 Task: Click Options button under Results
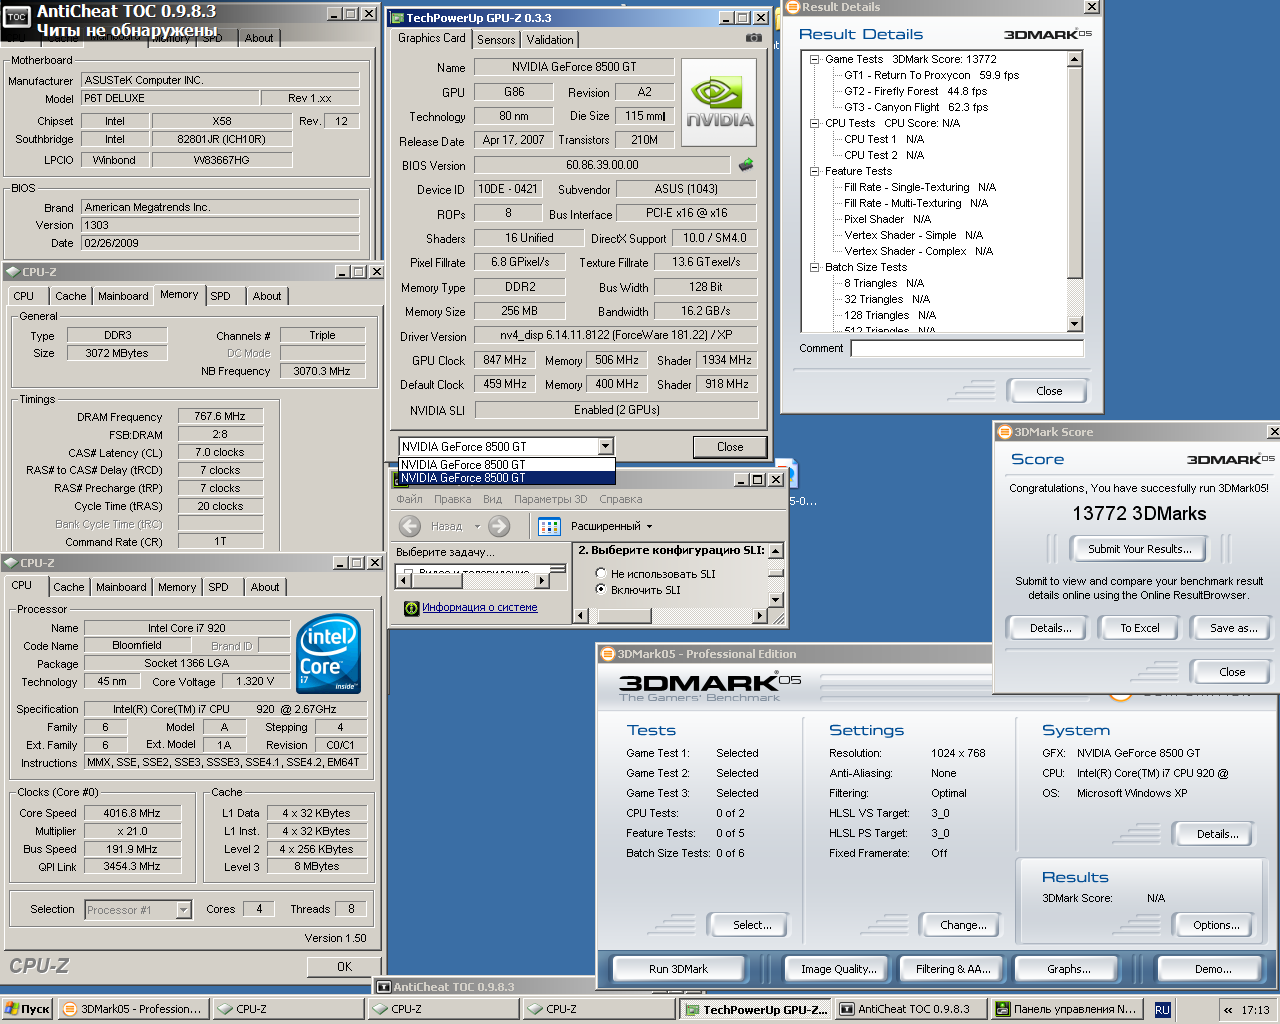point(1216,925)
